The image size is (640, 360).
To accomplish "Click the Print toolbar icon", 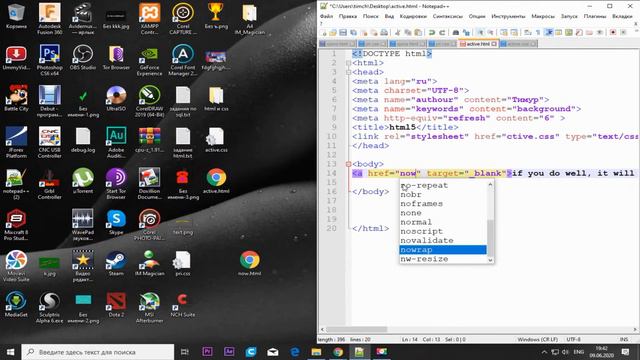I will coord(384,32).
